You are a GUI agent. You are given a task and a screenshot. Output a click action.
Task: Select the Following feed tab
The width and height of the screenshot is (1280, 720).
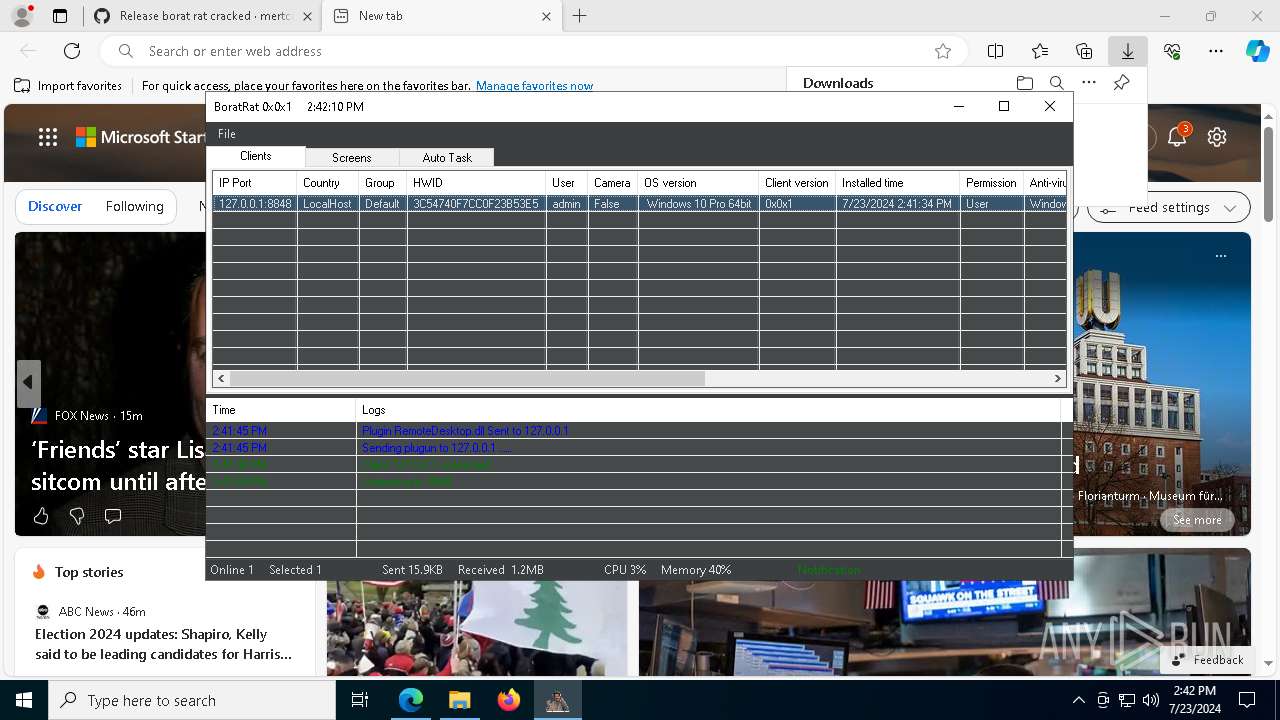point(134,206)
